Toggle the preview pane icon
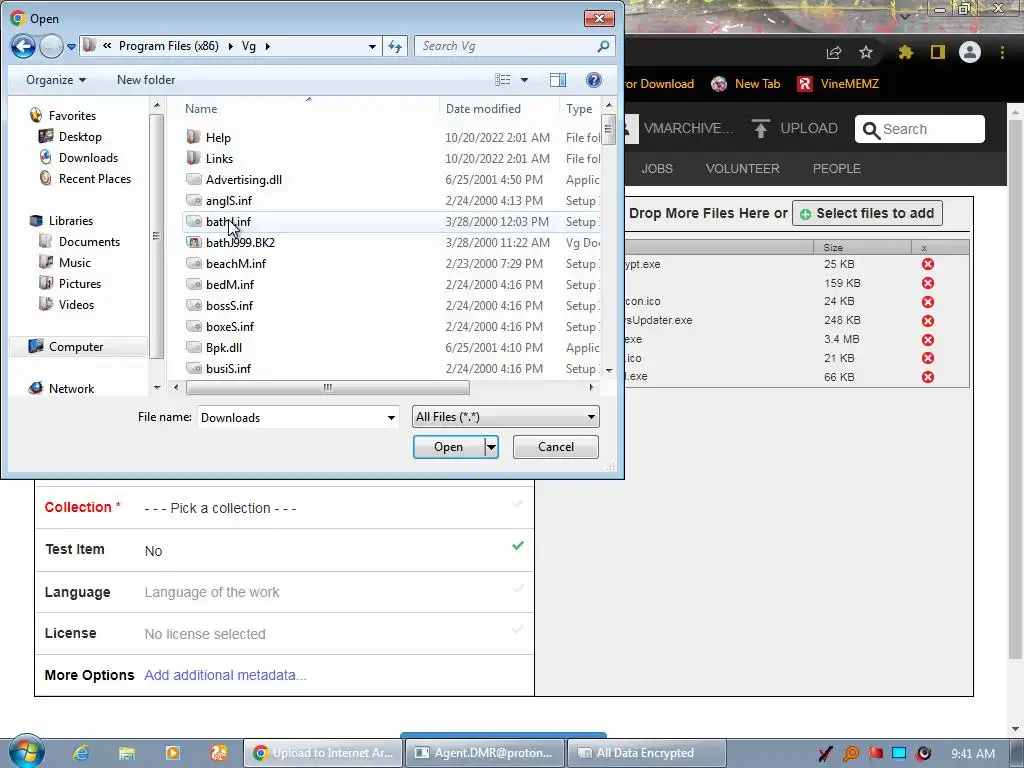This screenshot has height=768, width=1024. 558,80
